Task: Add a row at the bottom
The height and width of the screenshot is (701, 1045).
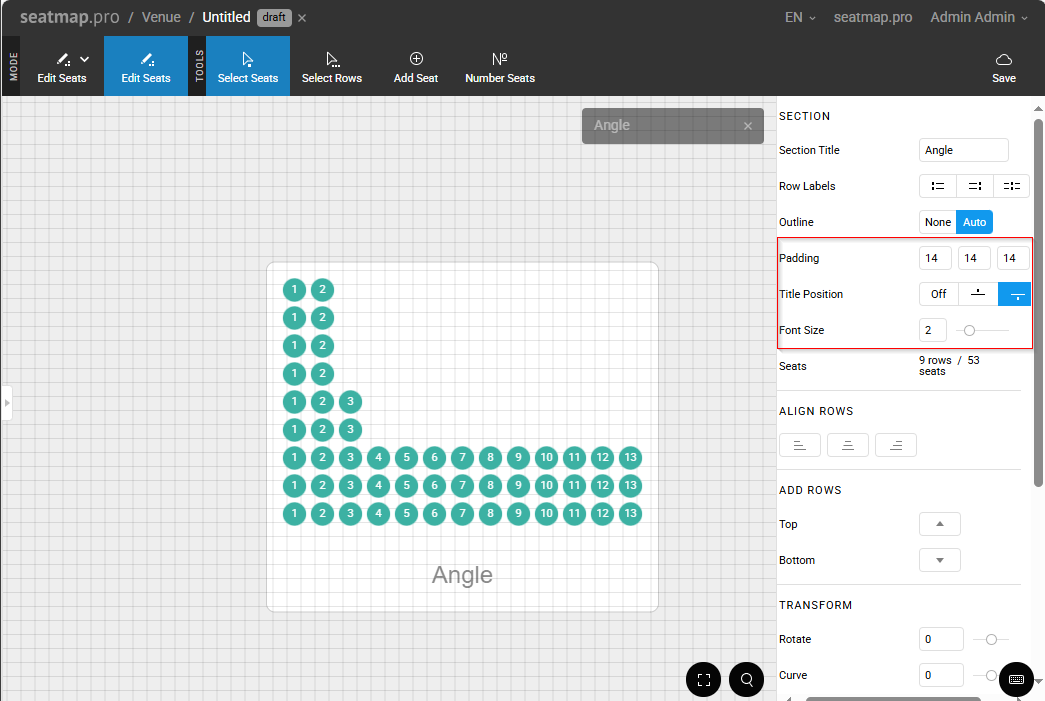Action: [x=939, y=560]
